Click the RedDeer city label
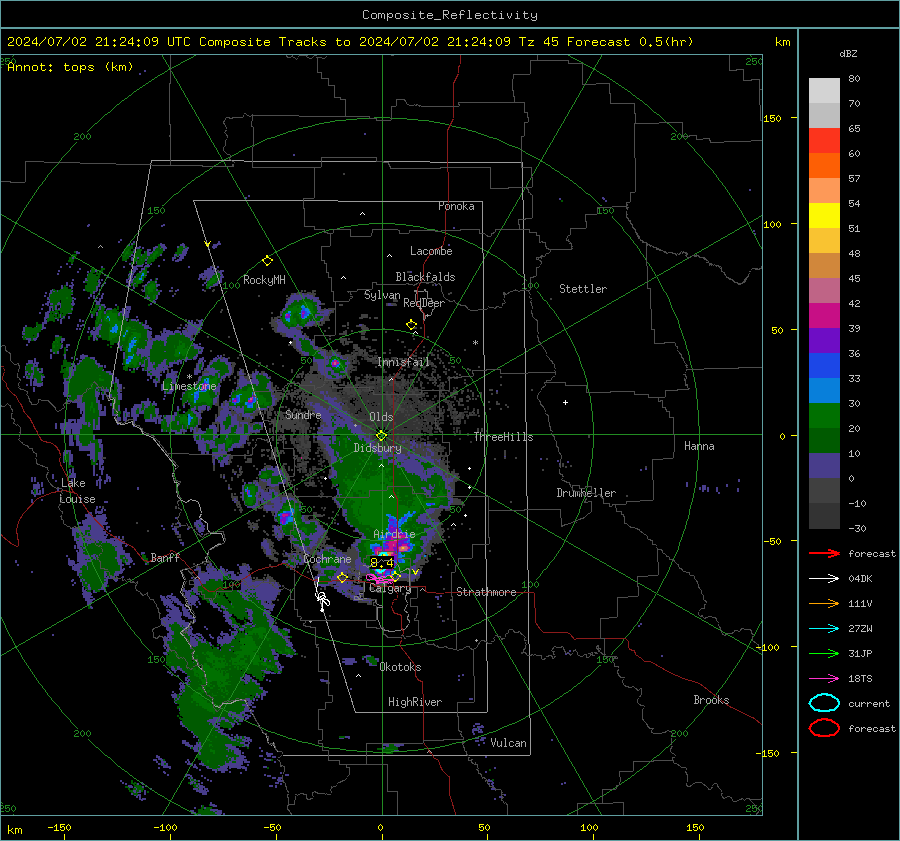900x841 pixels. (x=424, y=303)
